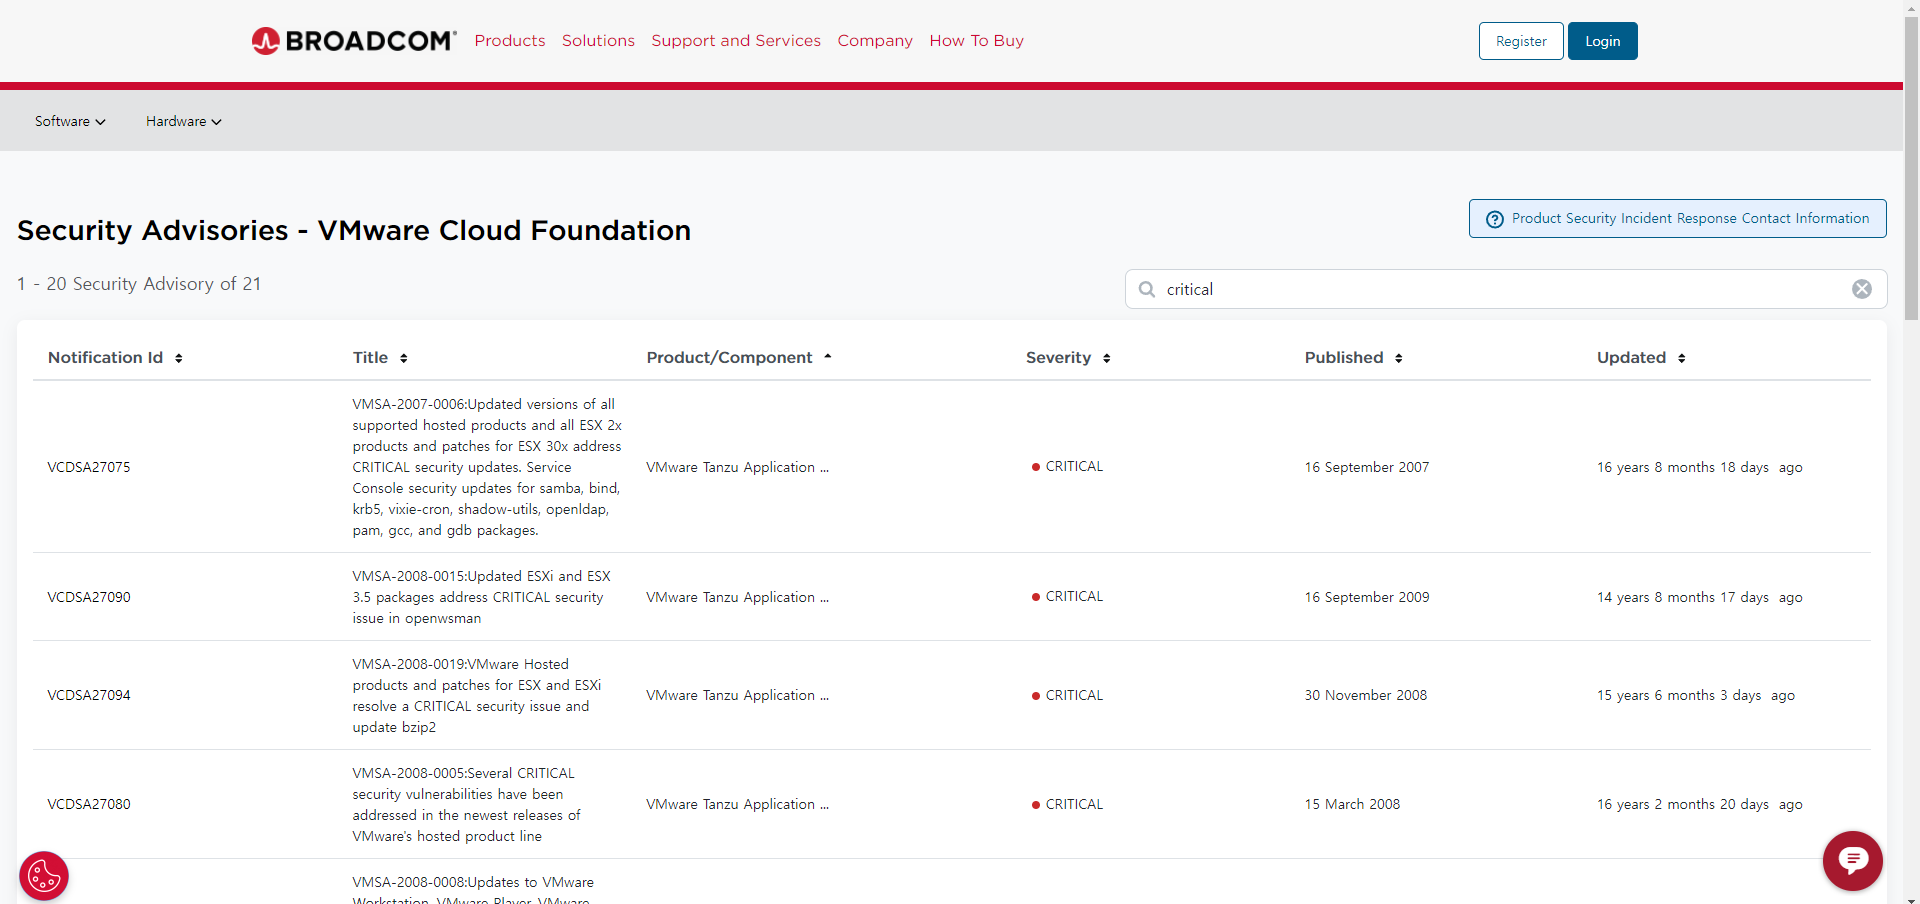The image size is (1920, 904).
Task: Open the cookie settings icon
Action: (x=44, y=876)
